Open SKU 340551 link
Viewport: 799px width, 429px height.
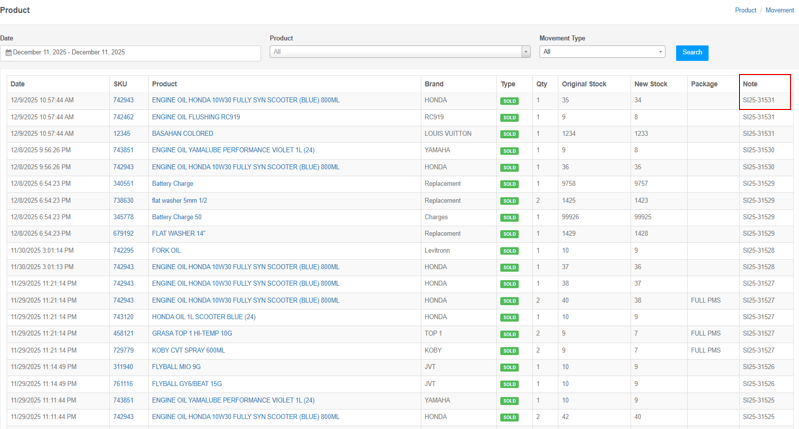tap(123, 184)
